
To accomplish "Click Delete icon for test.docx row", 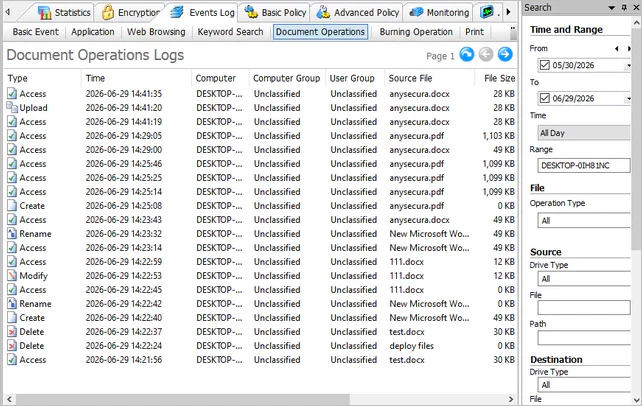I will 12,332.
